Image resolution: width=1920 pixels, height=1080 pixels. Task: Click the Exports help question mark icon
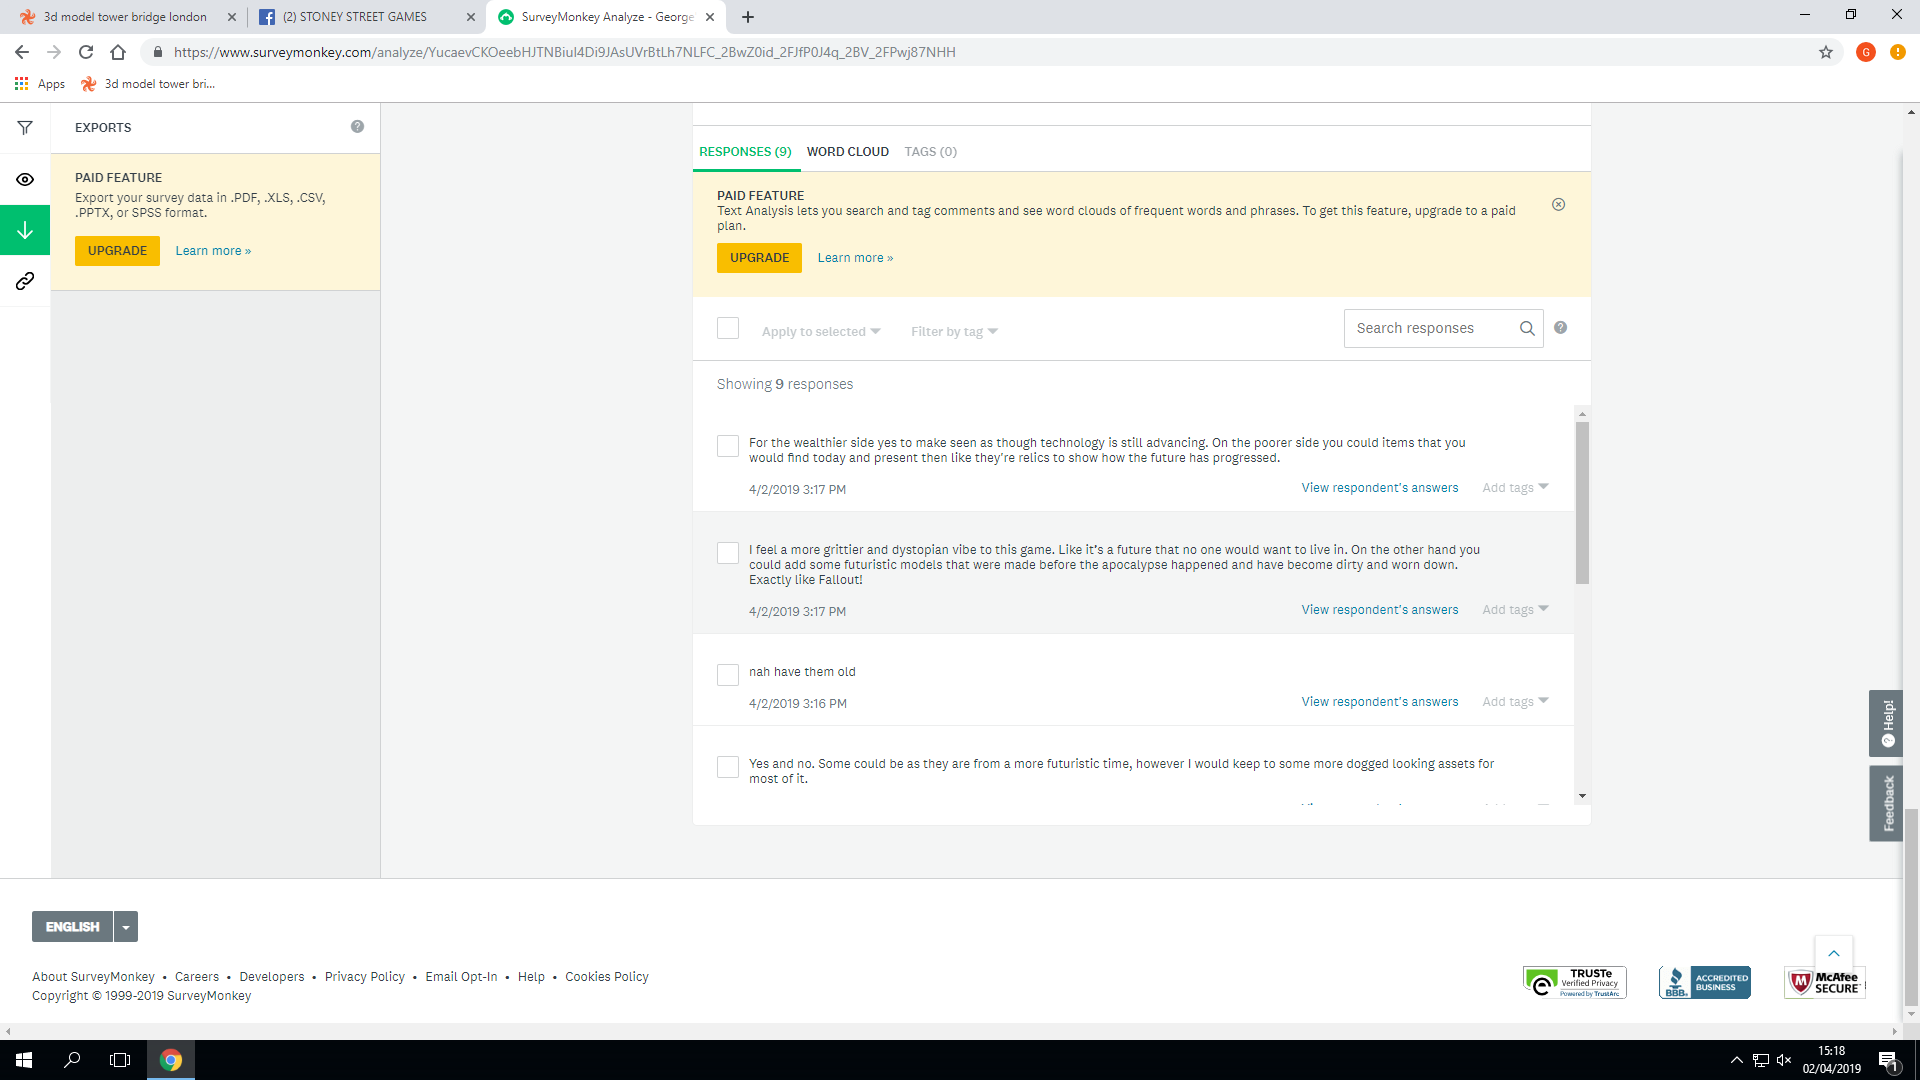point(357,127)
